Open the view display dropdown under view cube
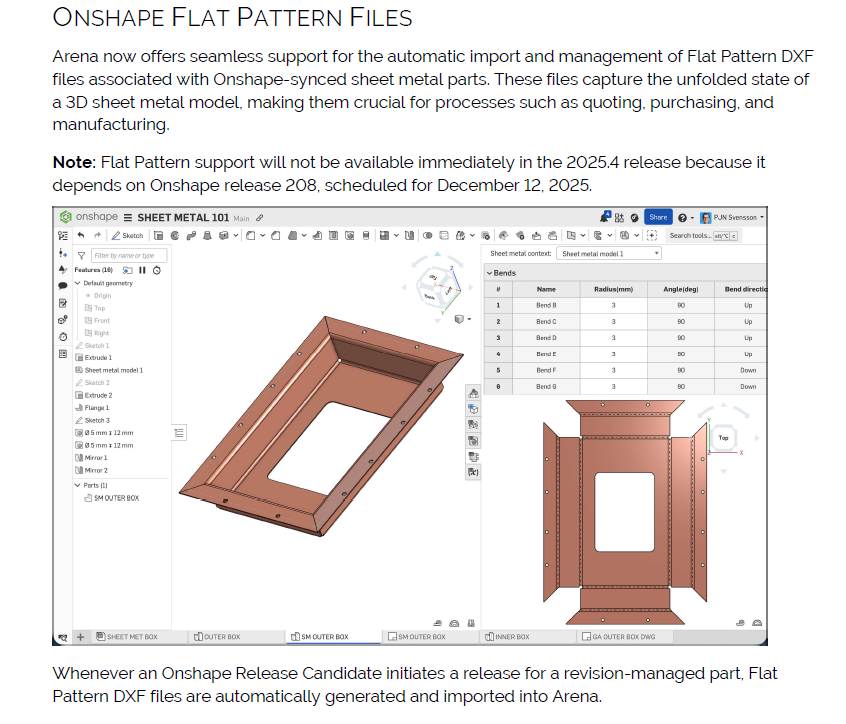 point(462,319)
